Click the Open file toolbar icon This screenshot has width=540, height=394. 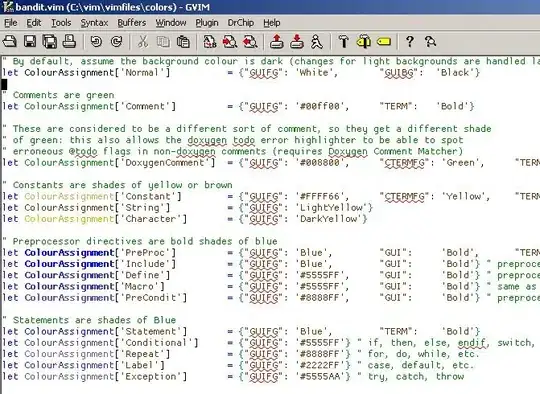point(10,42)
